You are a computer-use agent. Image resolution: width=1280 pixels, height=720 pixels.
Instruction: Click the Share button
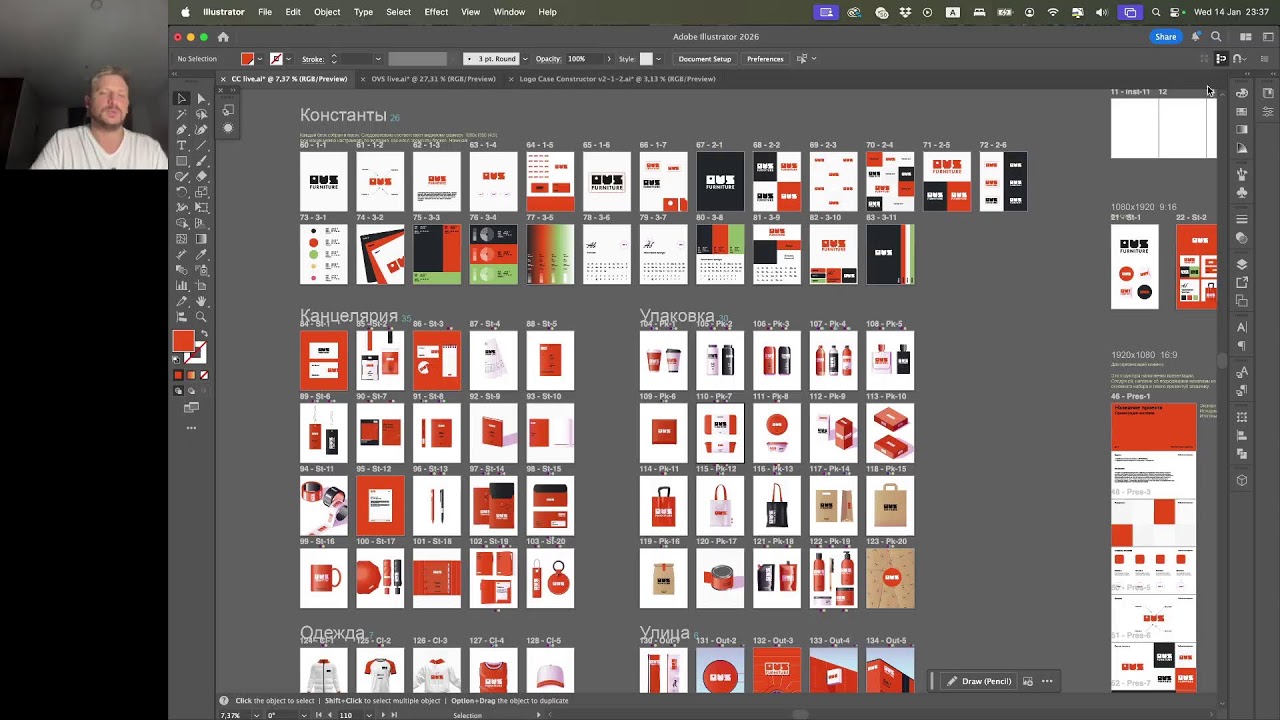coord(1166,37)
